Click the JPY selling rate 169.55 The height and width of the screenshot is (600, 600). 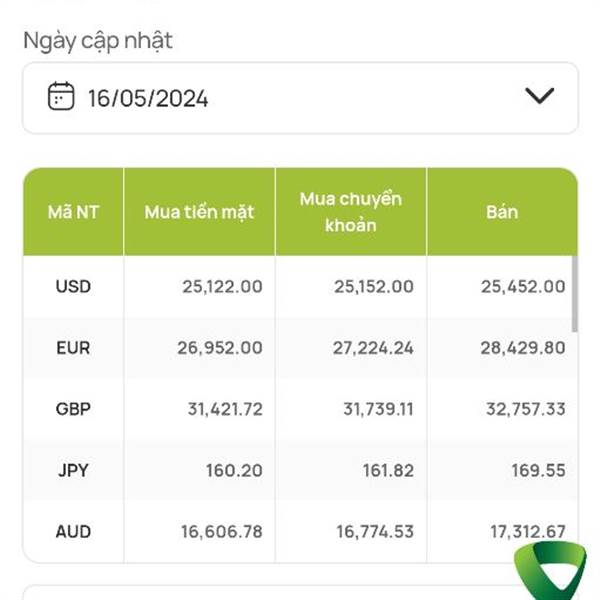click(538, 470)
